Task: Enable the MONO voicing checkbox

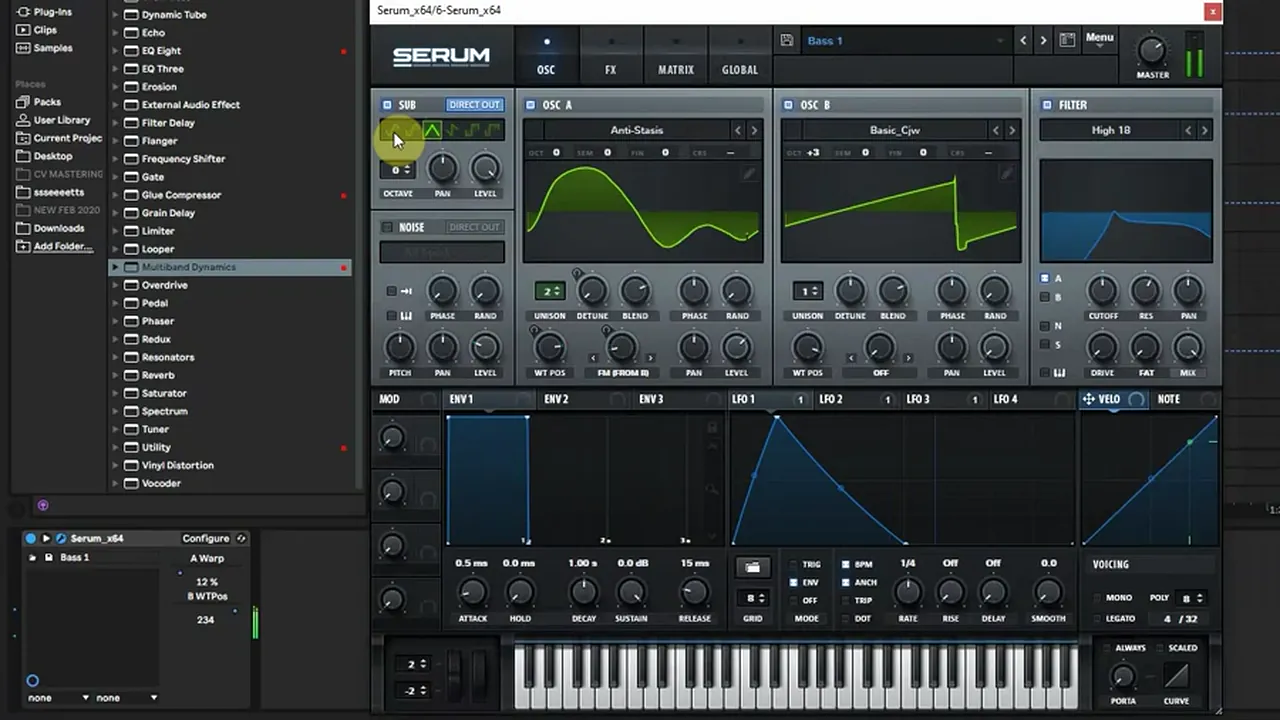Action: [1097, 598]
